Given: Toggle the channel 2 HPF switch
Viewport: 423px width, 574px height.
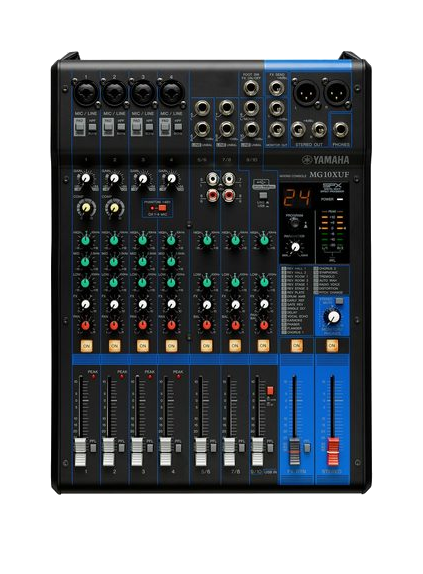Looking at the screenshot, I should [120, 127].
